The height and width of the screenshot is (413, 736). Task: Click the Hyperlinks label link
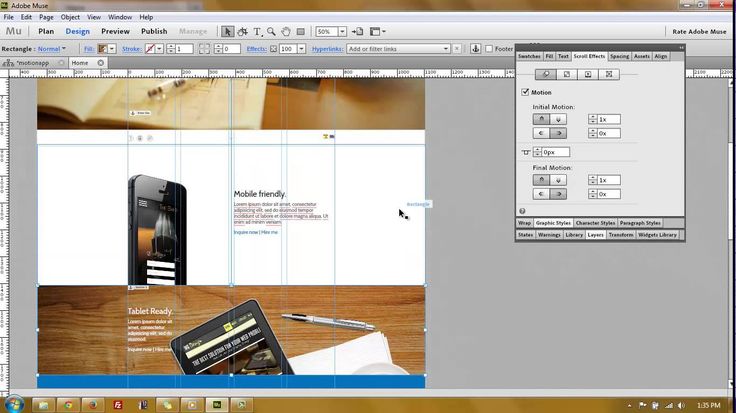click(x=327, y=48)
